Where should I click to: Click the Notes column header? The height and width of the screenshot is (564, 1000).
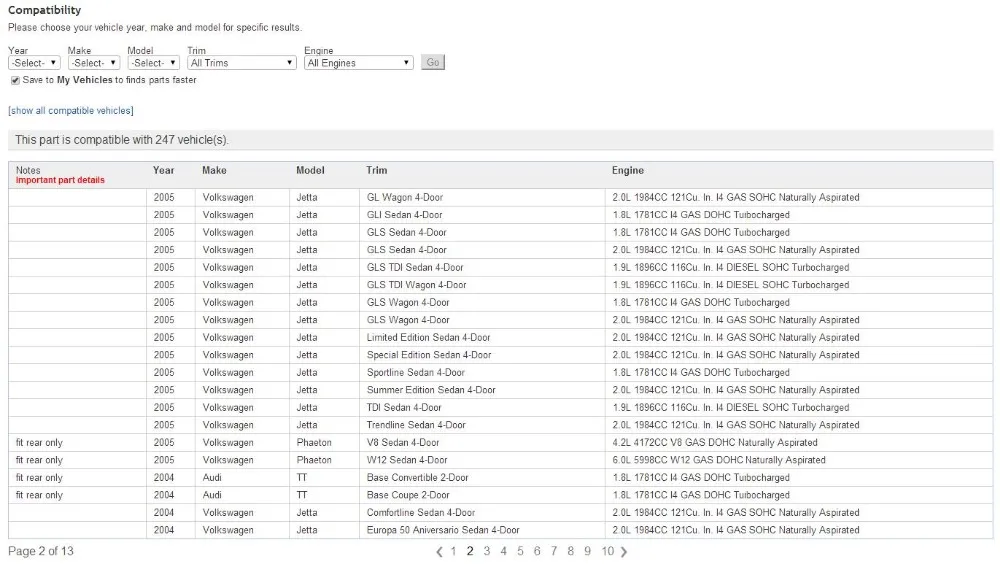coord(28,170)
